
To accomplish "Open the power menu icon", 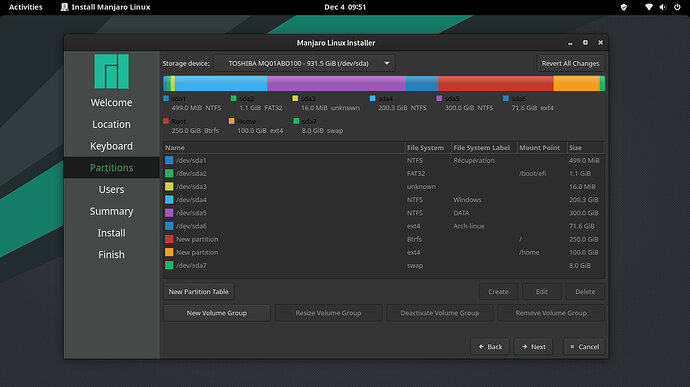I will coord(677,7).
